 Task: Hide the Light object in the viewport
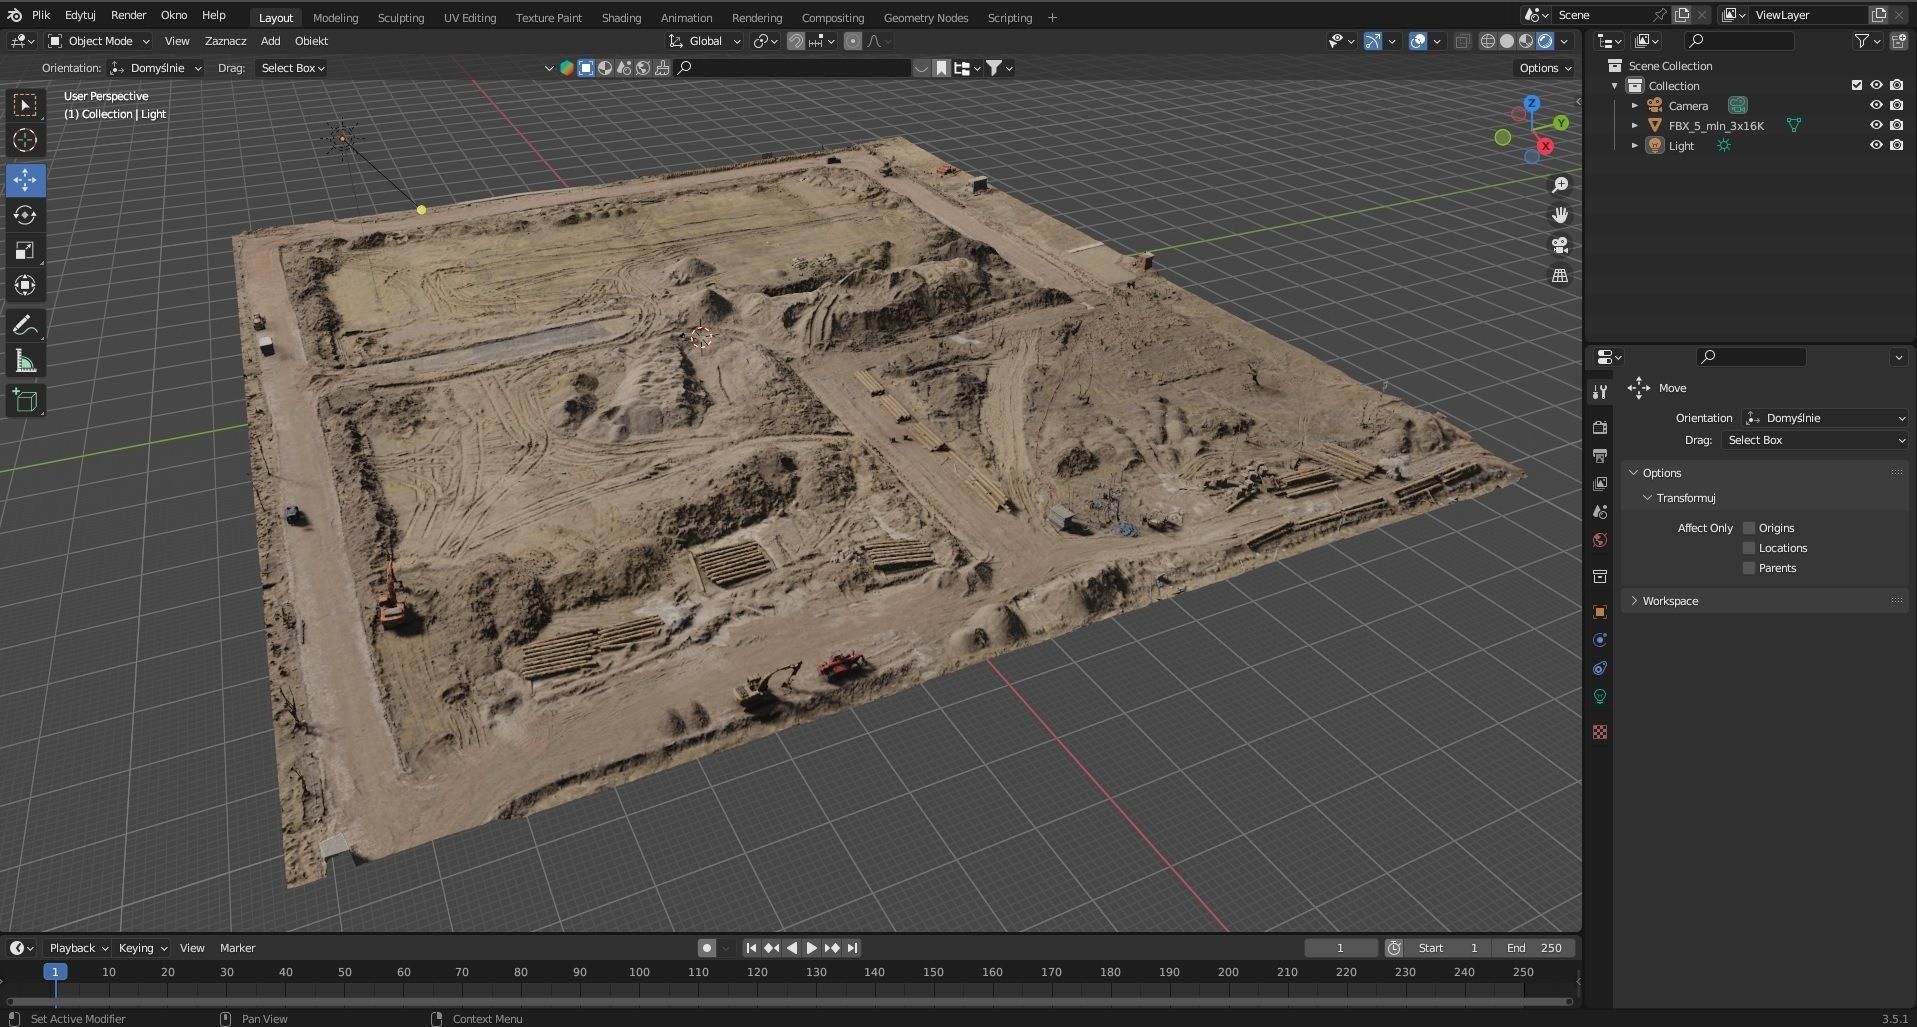(x=1876, y=145)
